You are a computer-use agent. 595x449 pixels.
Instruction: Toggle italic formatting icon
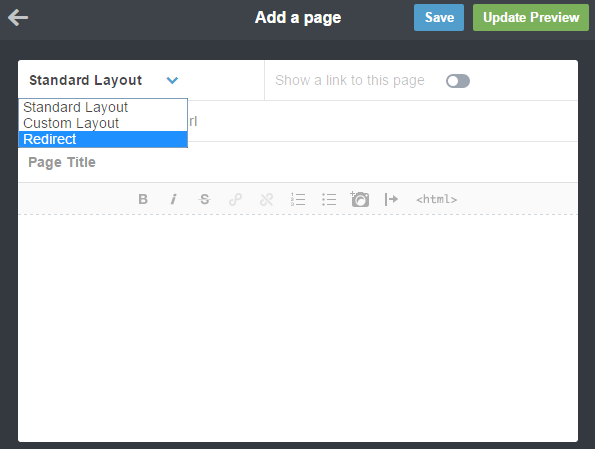pos(173,199)
